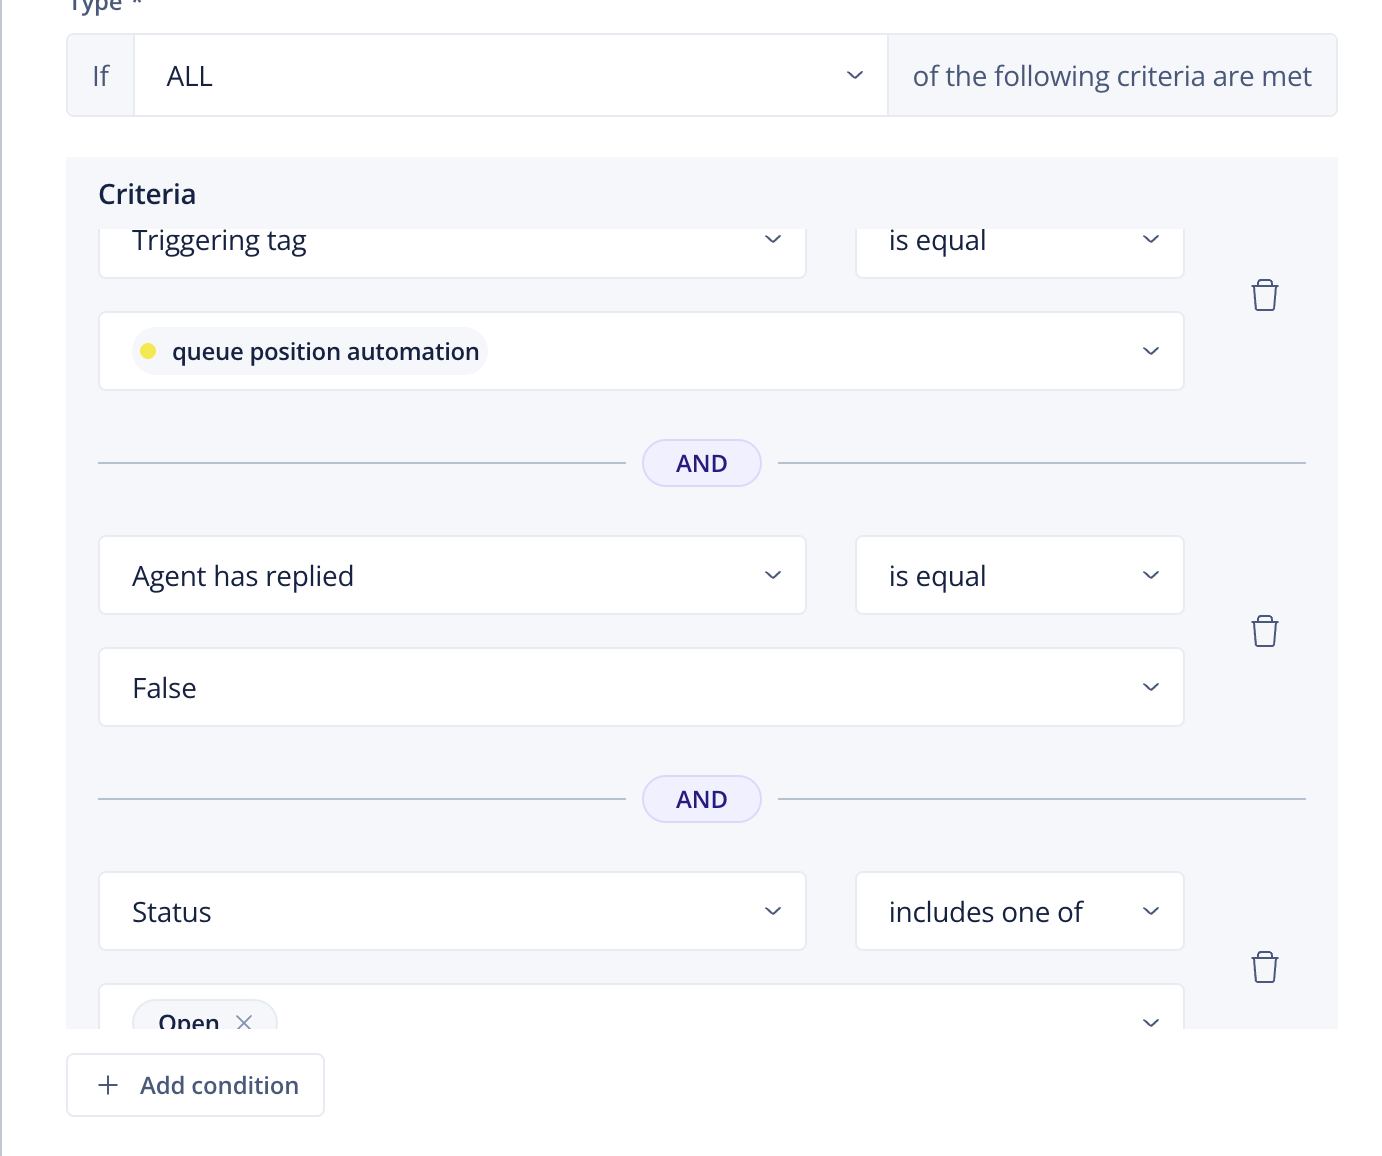Click the plus icon in Add condition
This screenshot has height=1156, width=1382.
108,1085
